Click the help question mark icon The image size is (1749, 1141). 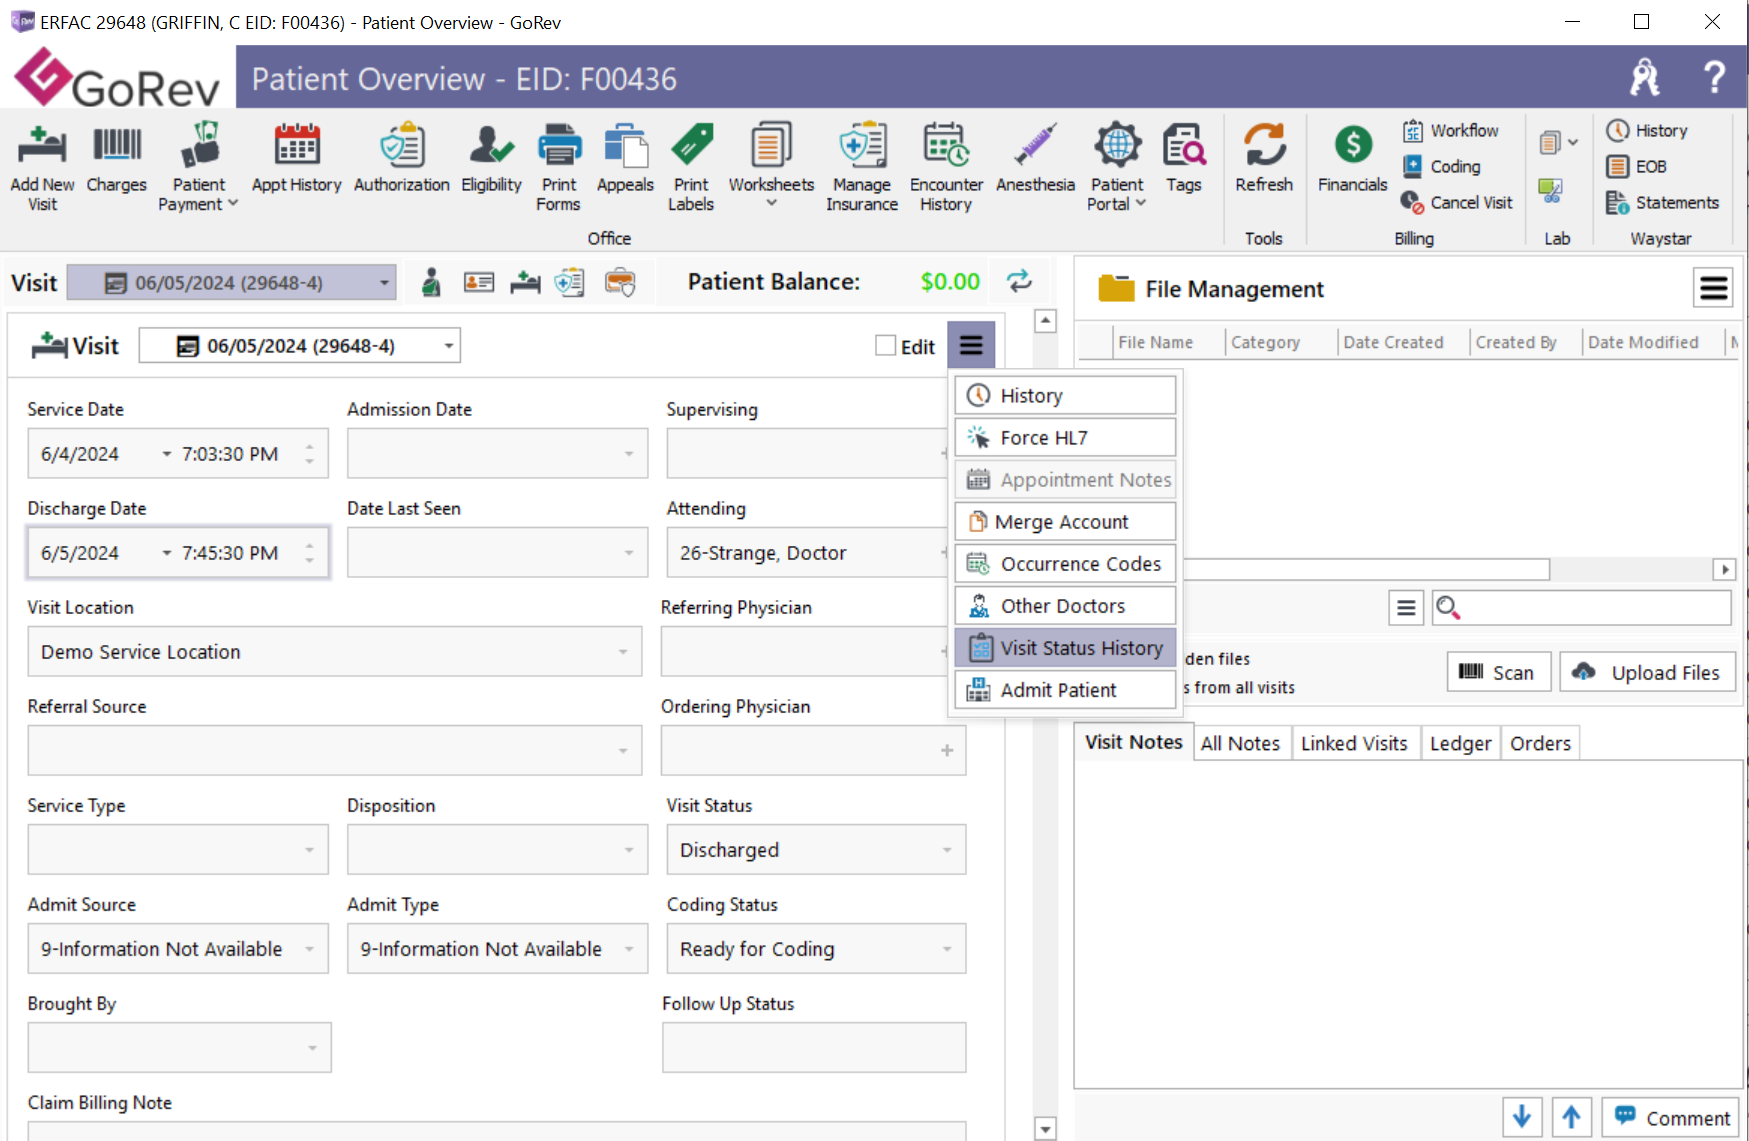coord(1714,77)
